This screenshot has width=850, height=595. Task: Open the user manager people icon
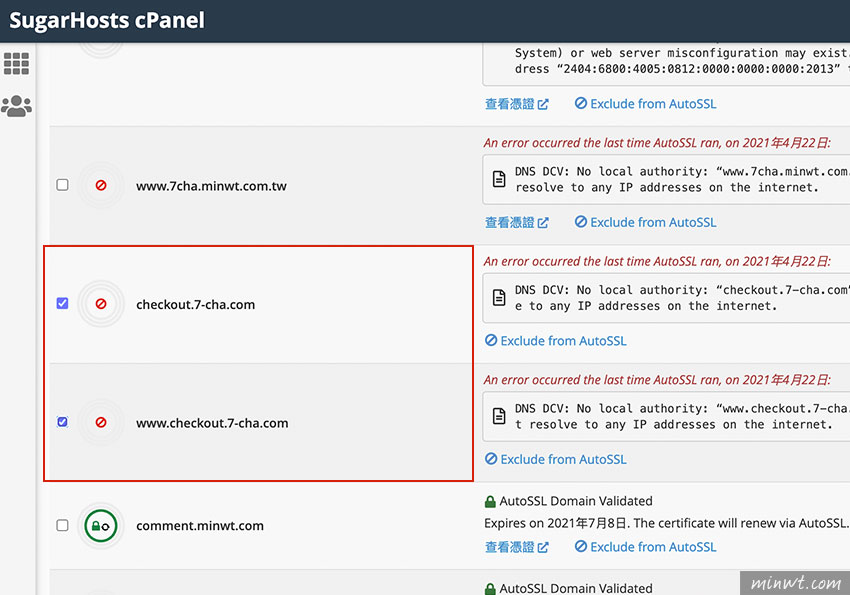(16, 106)
